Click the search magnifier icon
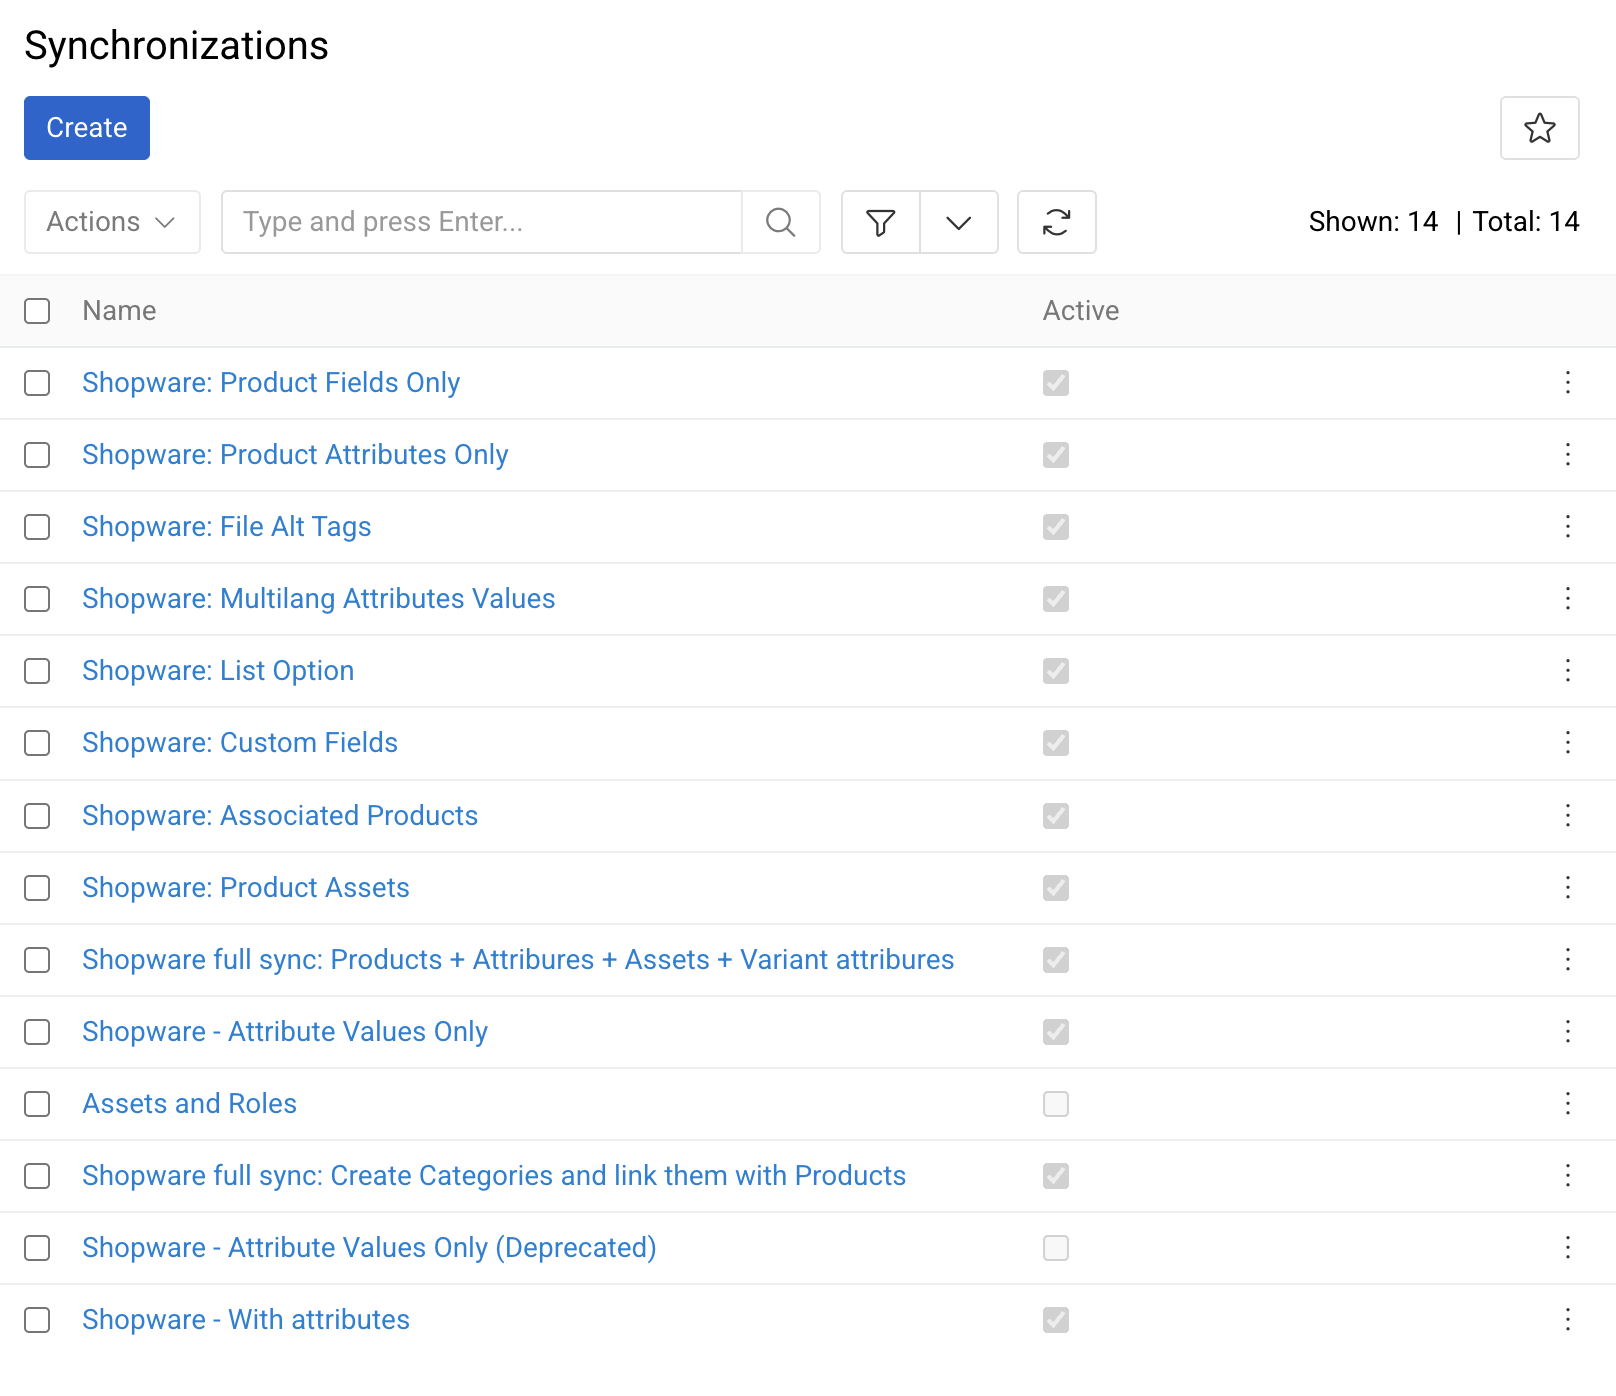Viewport: 1616px width, 1396px height. [x=780, y=222]
